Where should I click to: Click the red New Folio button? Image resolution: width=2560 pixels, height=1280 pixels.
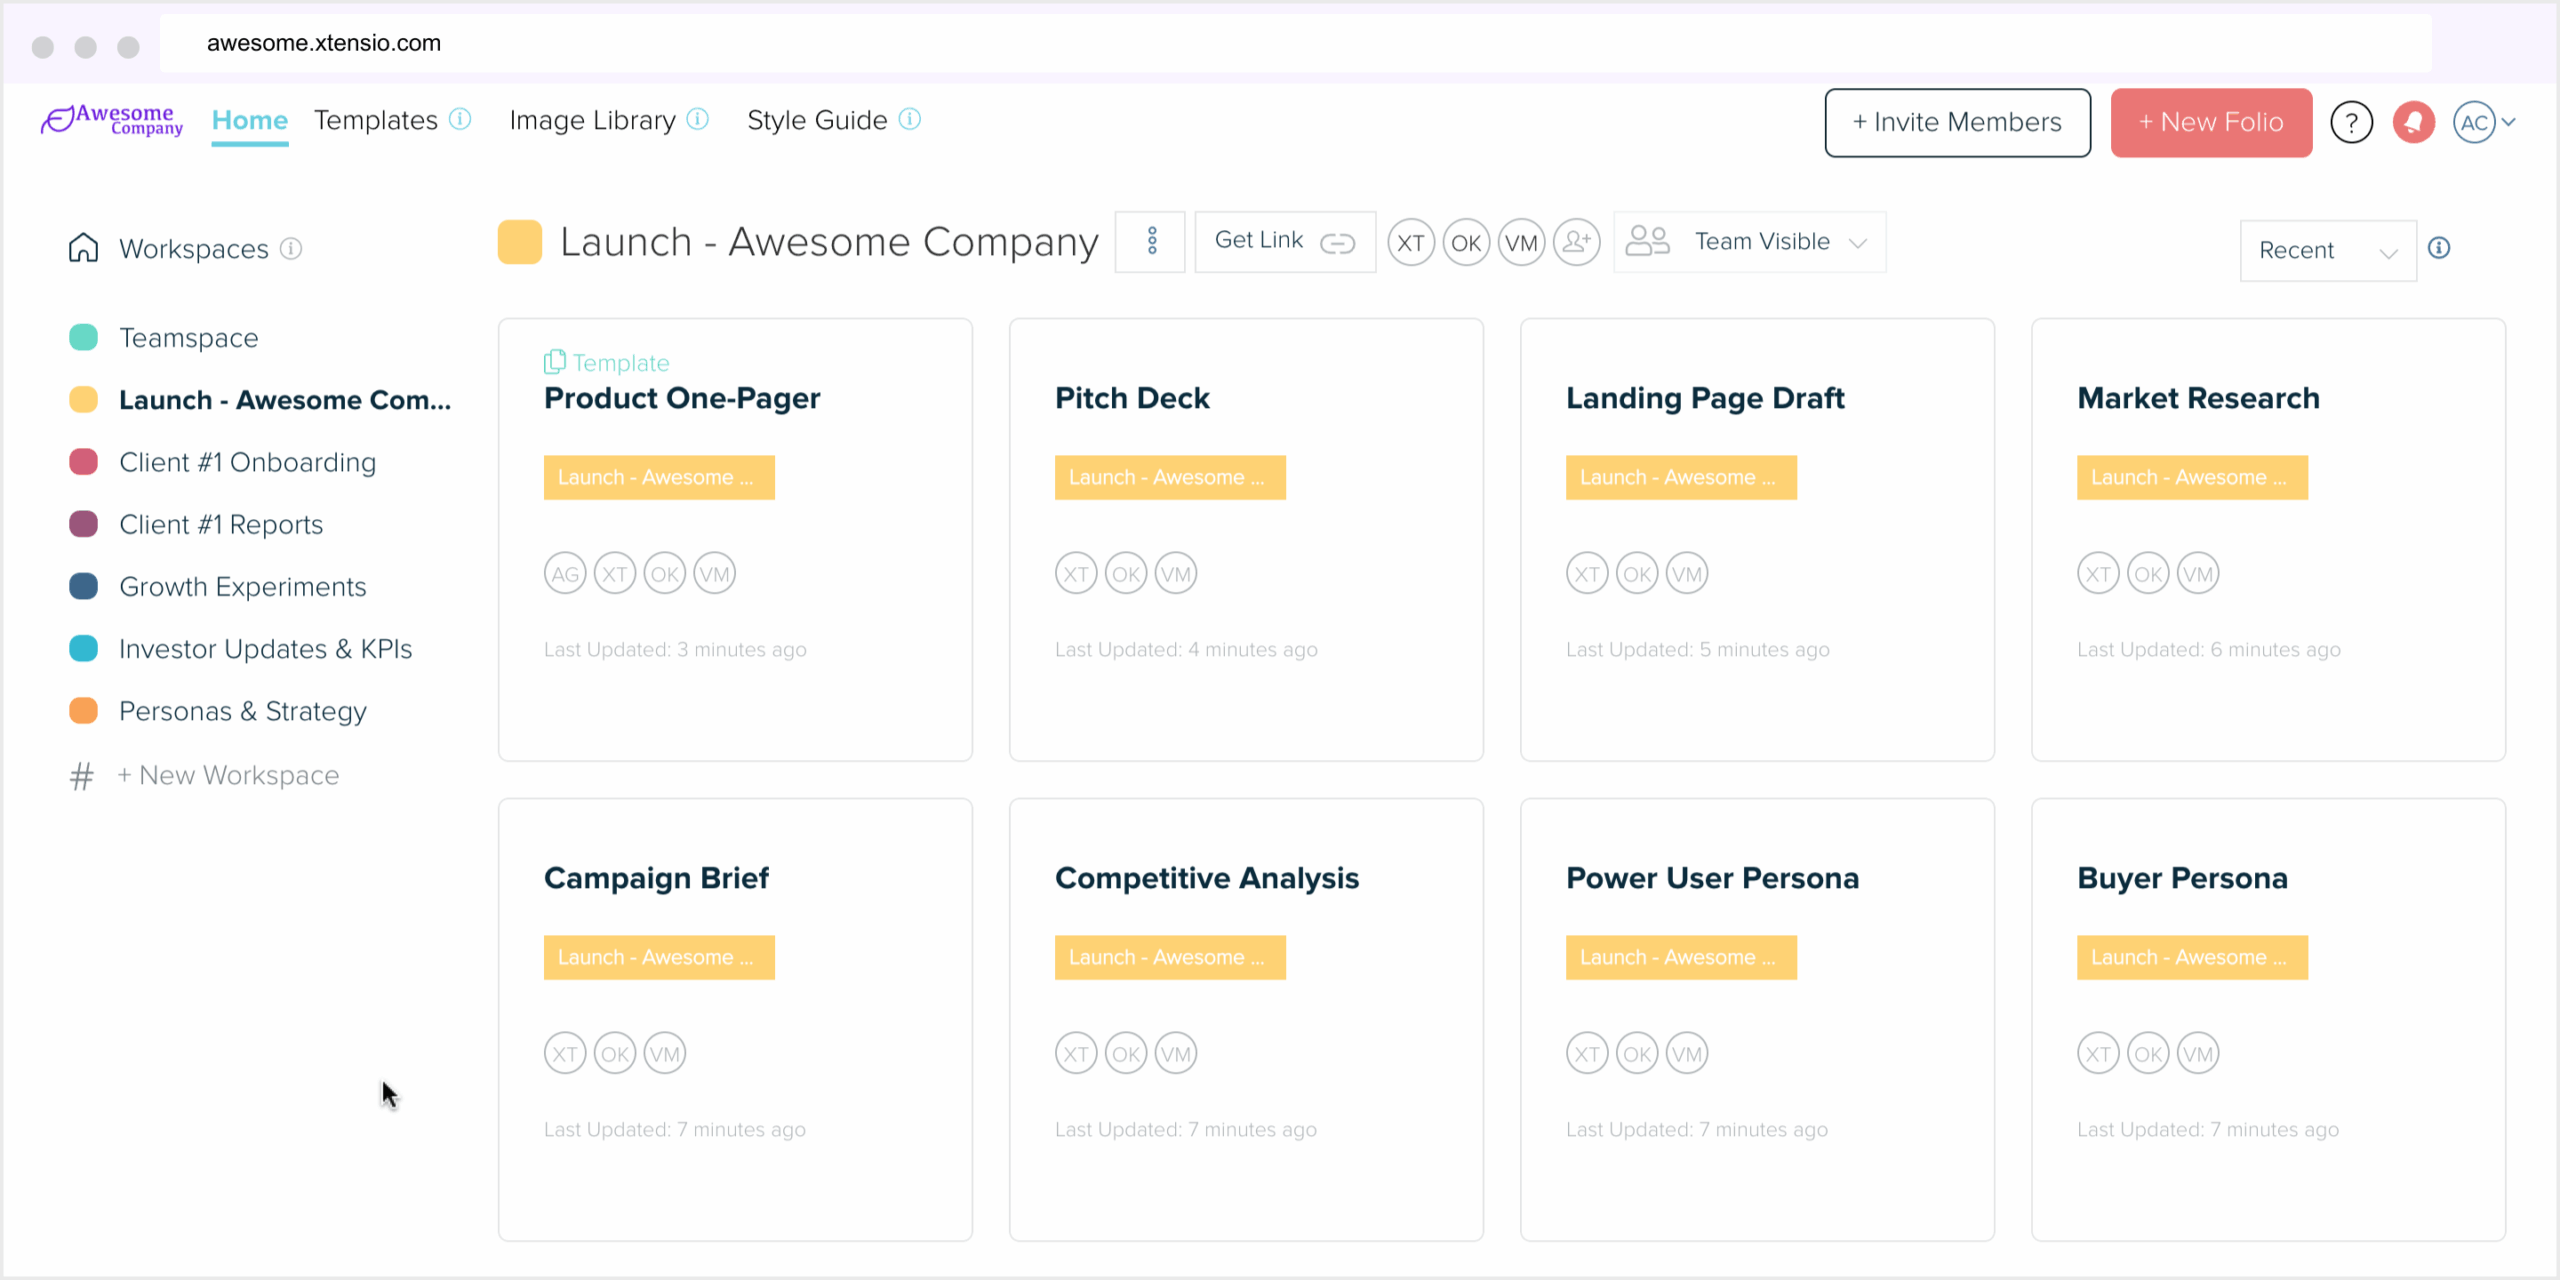pos(2211,122)
